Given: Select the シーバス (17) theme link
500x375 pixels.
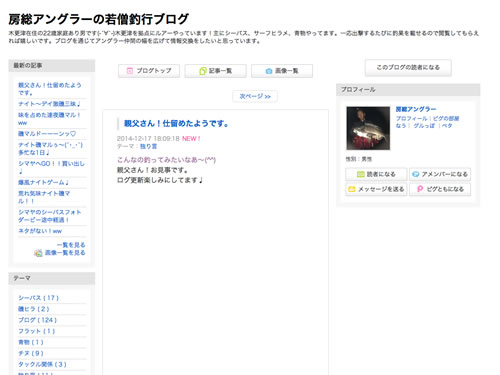Looking at the screenshot, I should click(x=38, y=298).
